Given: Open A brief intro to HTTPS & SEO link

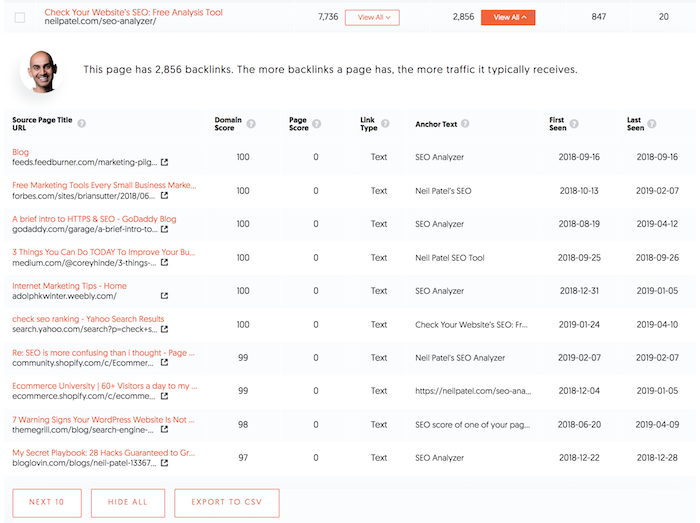Looking at the screenshot, I should [x=94, y=219].
